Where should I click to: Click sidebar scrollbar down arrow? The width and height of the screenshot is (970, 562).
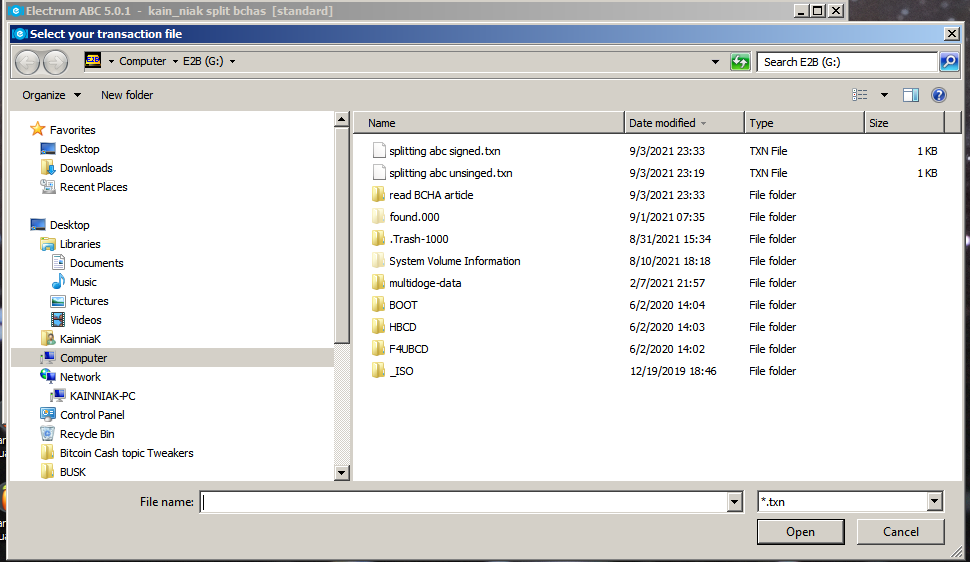pos(341,473)
